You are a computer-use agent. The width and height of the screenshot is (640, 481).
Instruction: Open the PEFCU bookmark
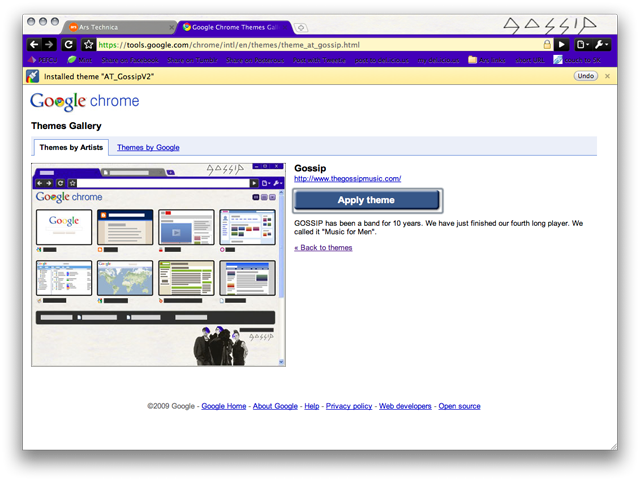42,60
